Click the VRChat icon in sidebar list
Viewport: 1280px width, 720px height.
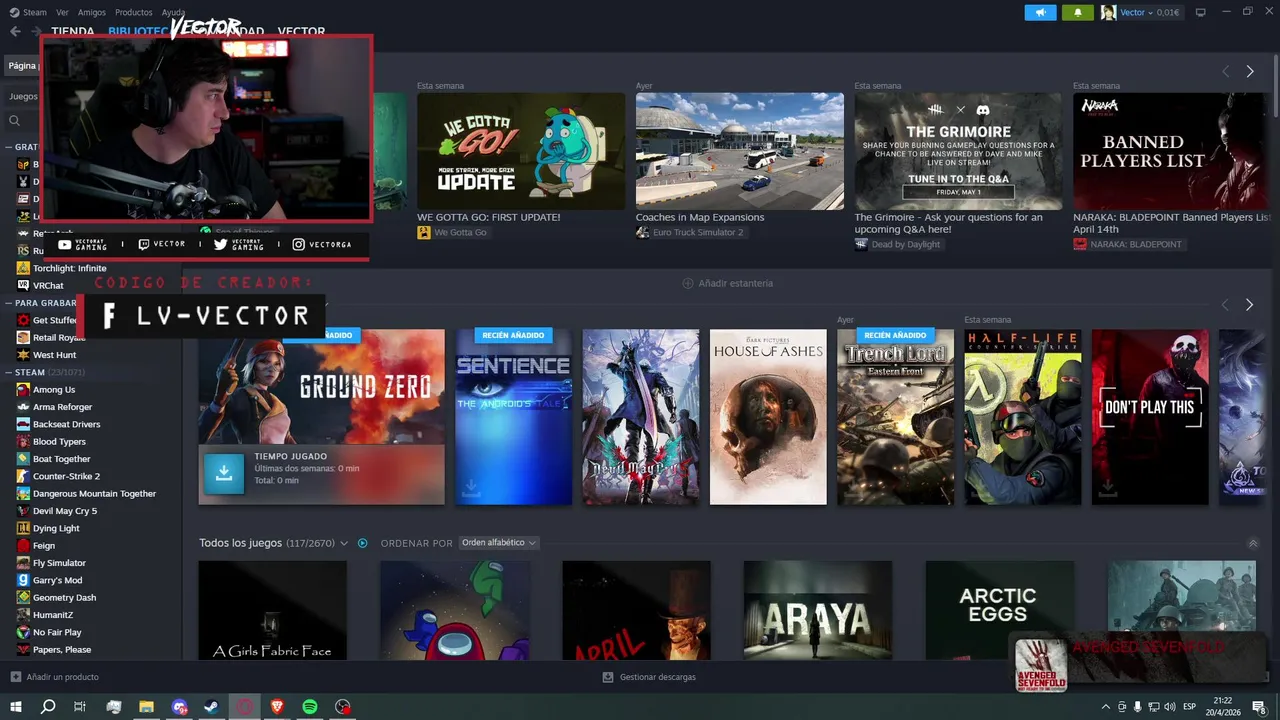(23, 285)
